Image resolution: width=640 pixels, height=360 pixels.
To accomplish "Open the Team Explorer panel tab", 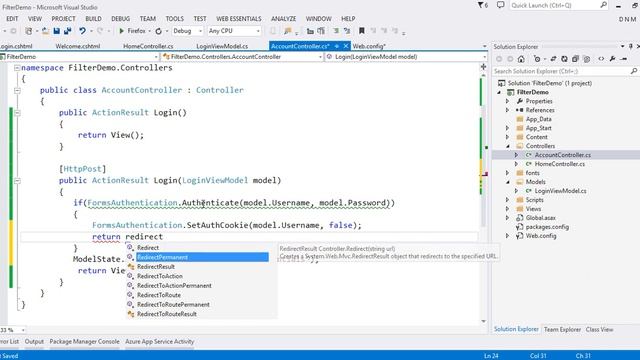I will pos(562,329).
